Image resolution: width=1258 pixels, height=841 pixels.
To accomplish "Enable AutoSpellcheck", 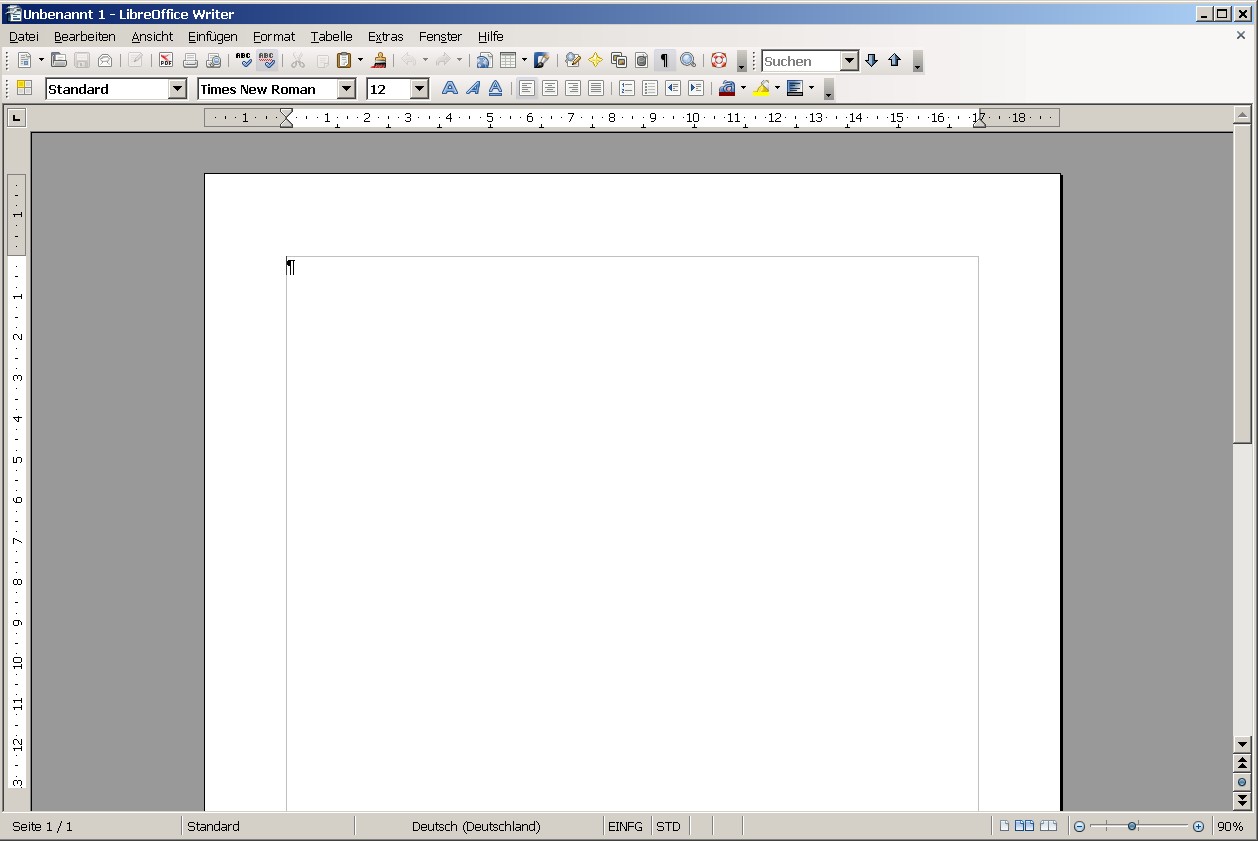I will pyautogui.click(x=267, y=60).
